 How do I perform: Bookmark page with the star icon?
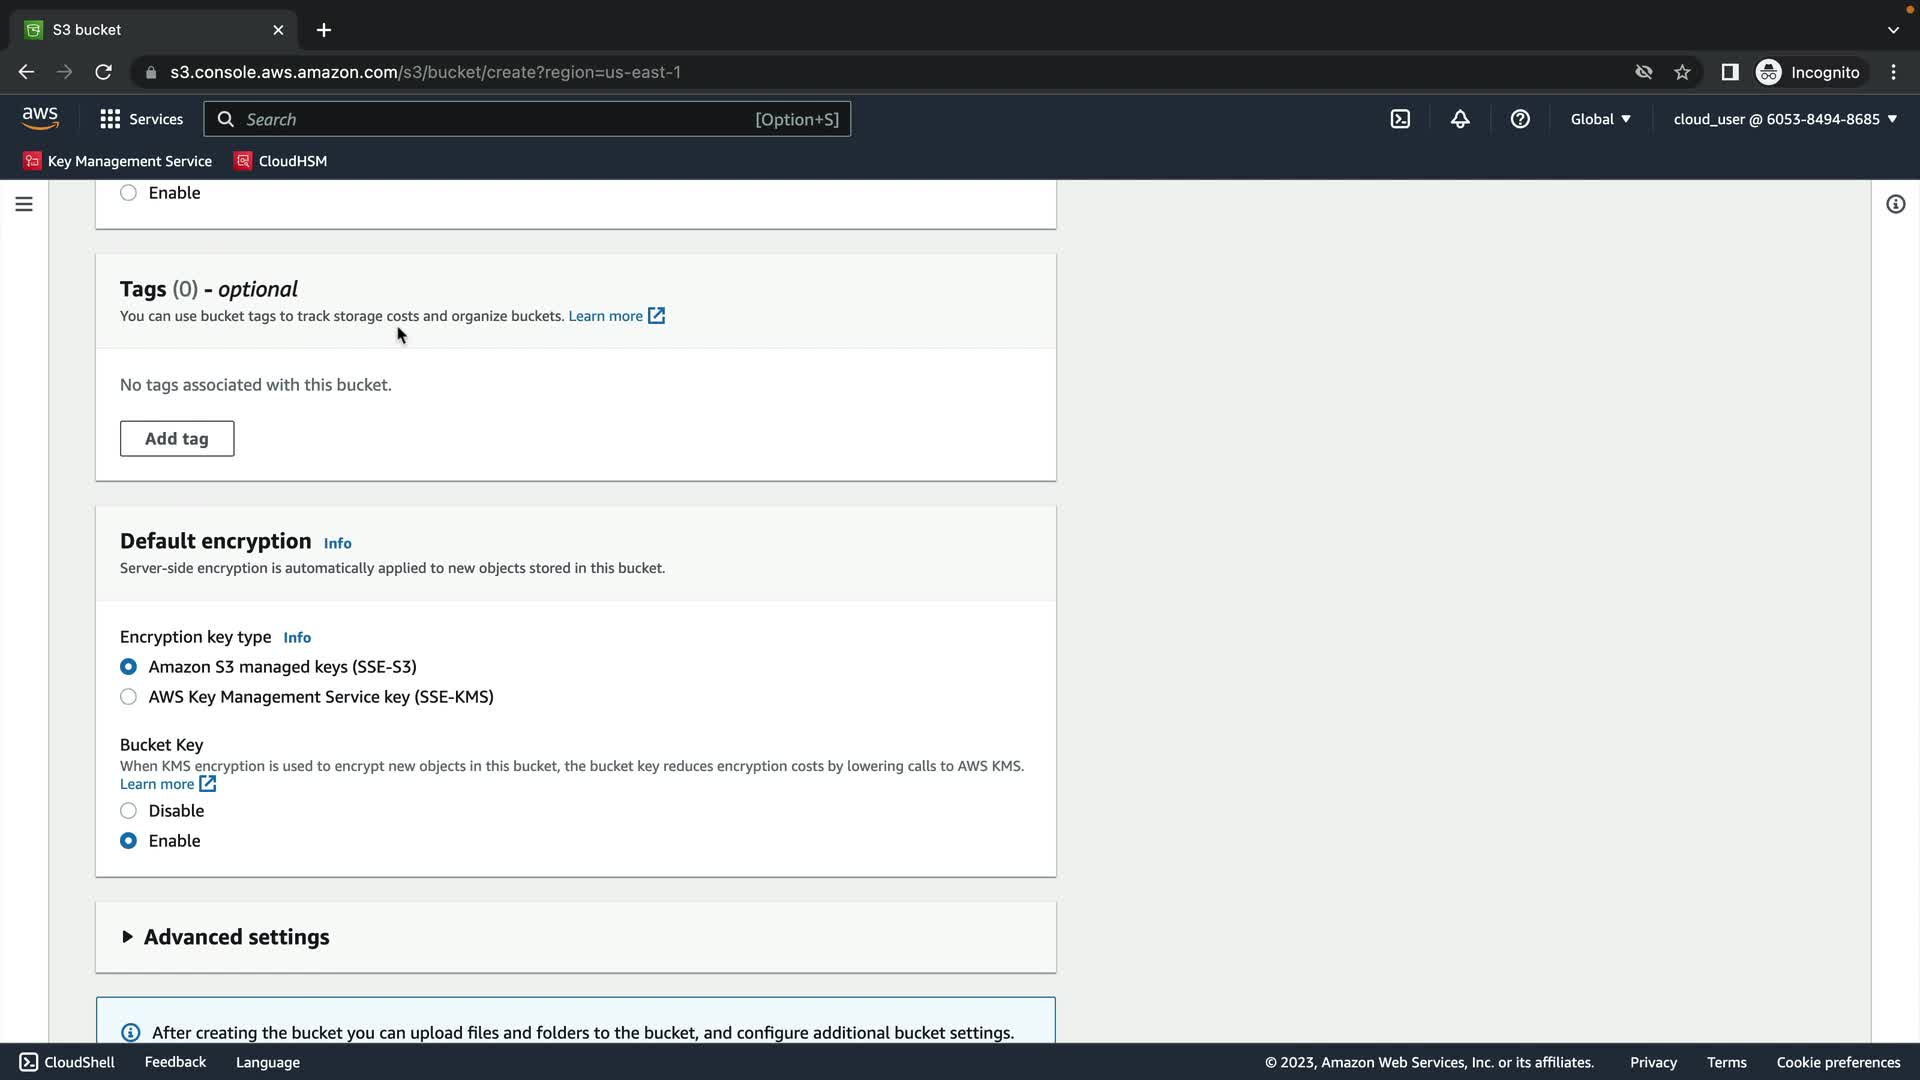(1682, 72)
